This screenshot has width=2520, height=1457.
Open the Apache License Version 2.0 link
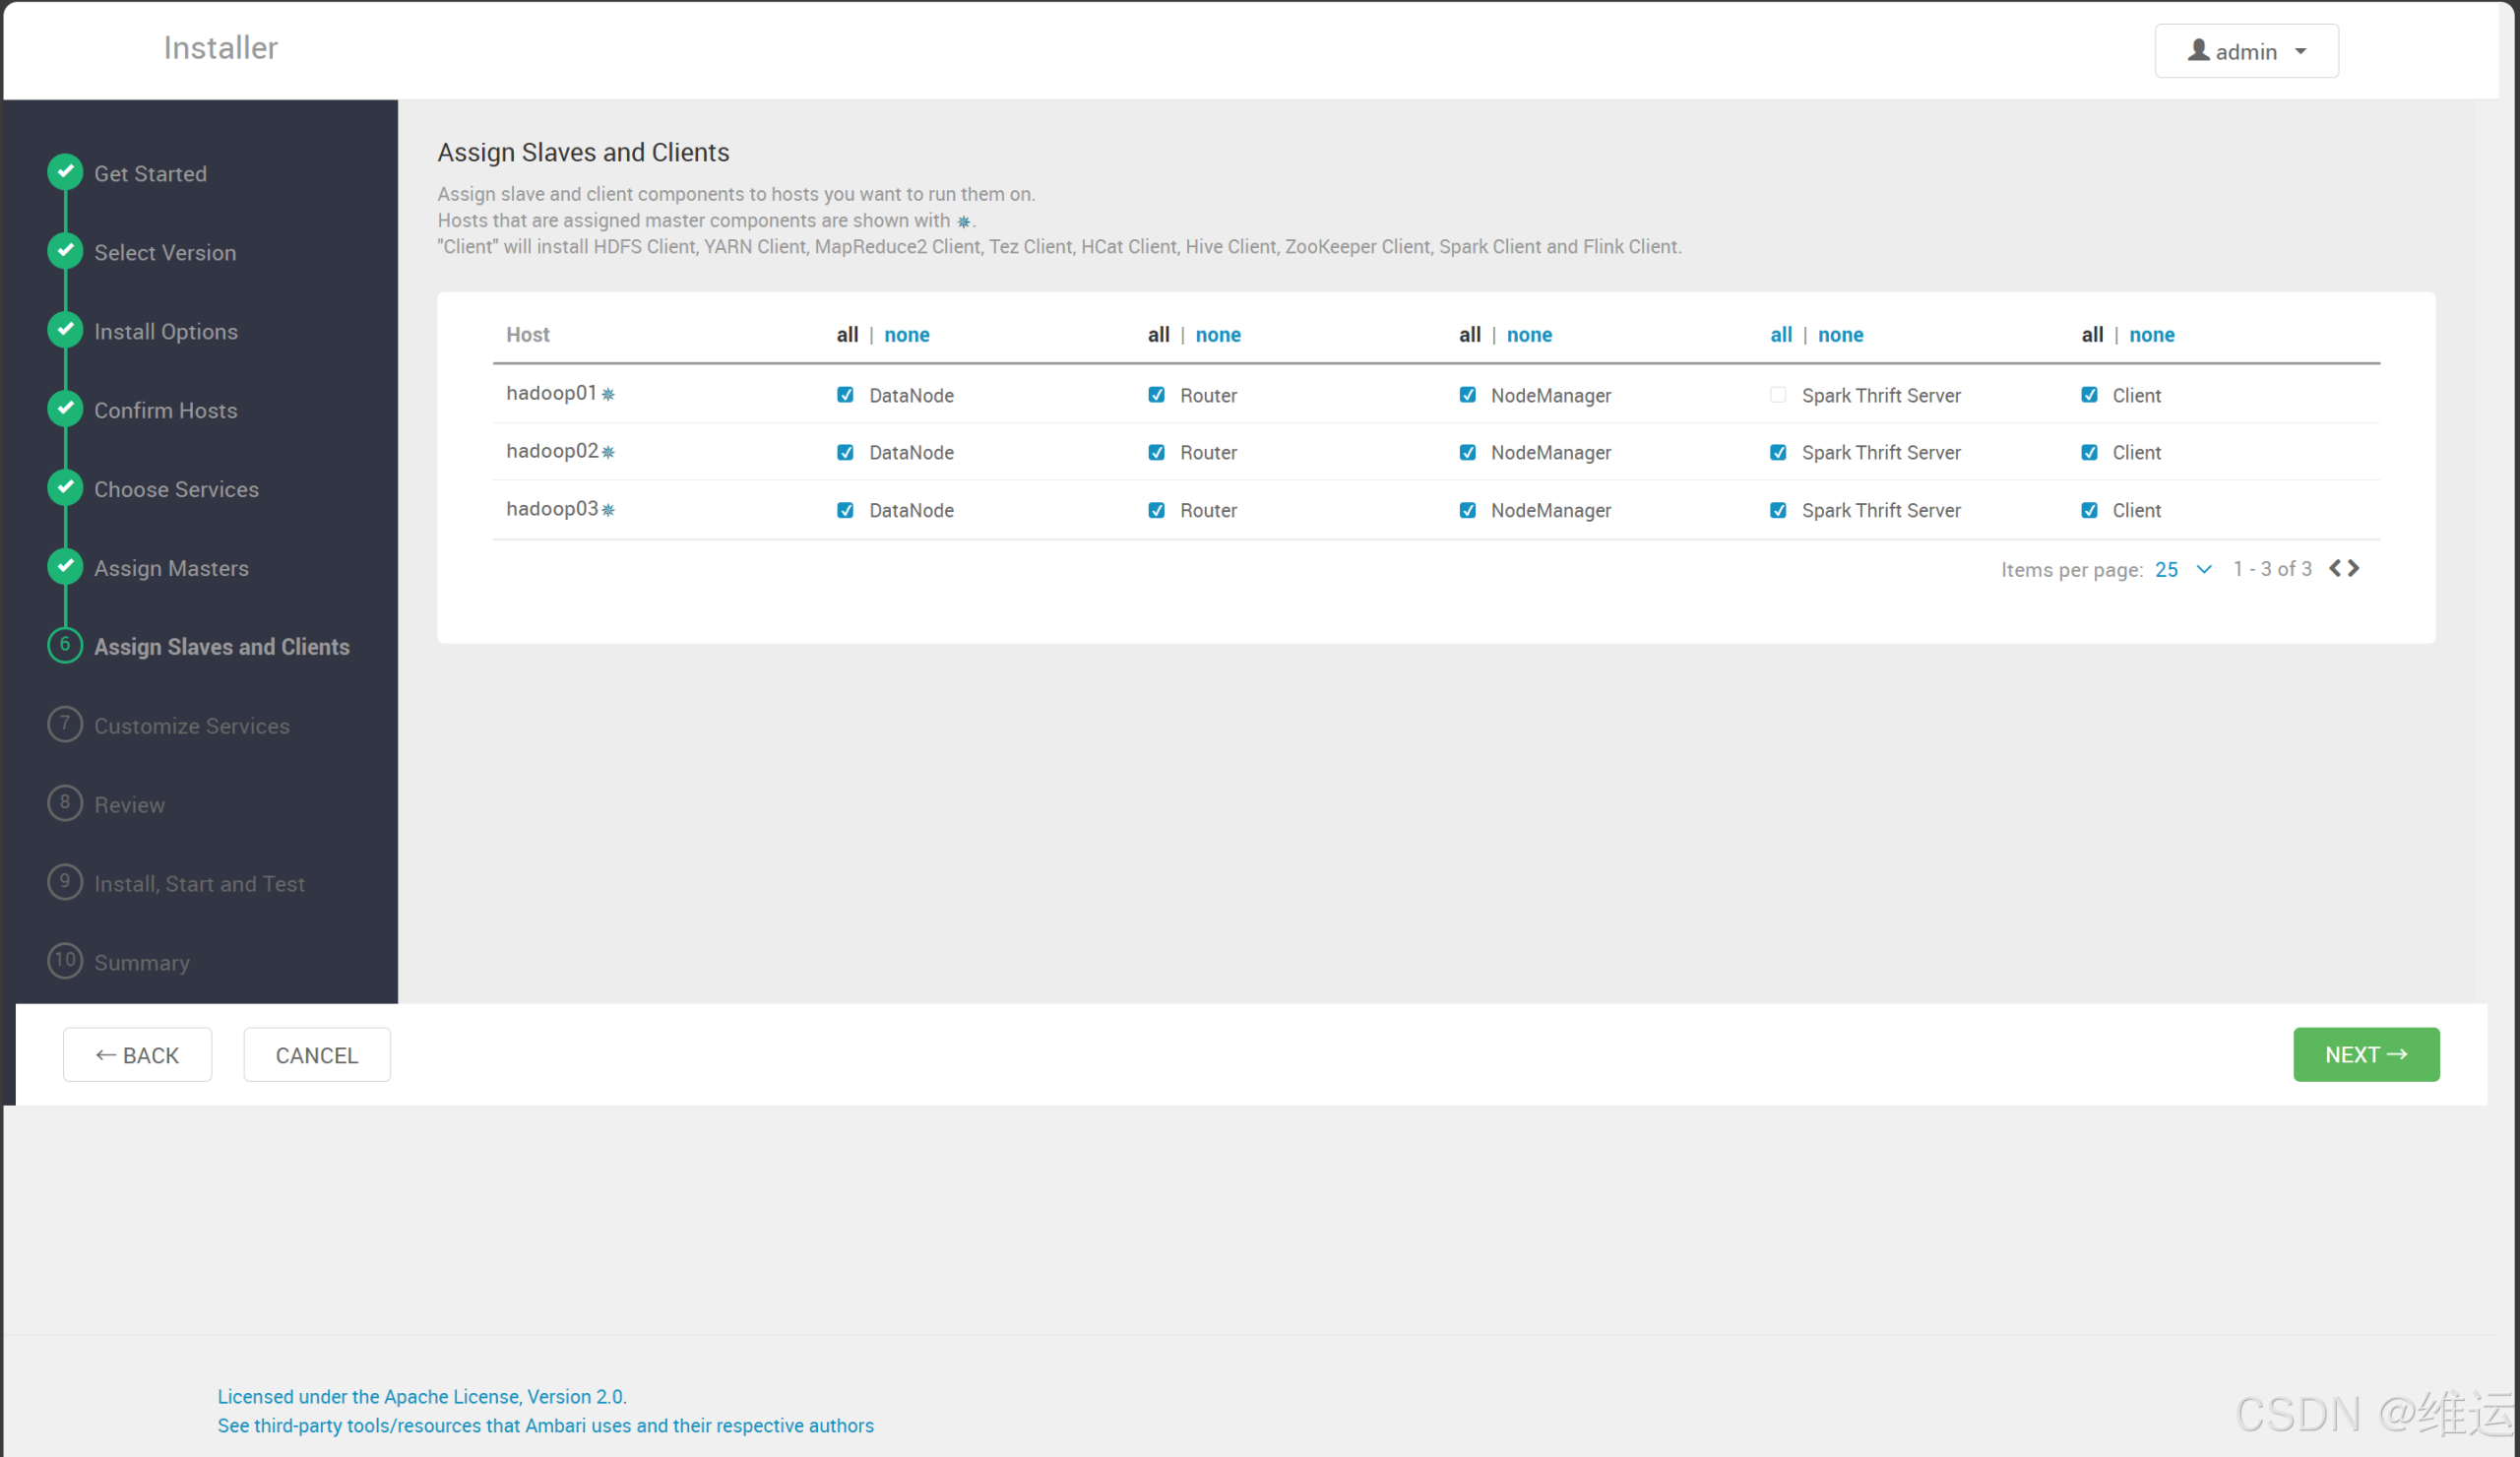pos(421,1396)
